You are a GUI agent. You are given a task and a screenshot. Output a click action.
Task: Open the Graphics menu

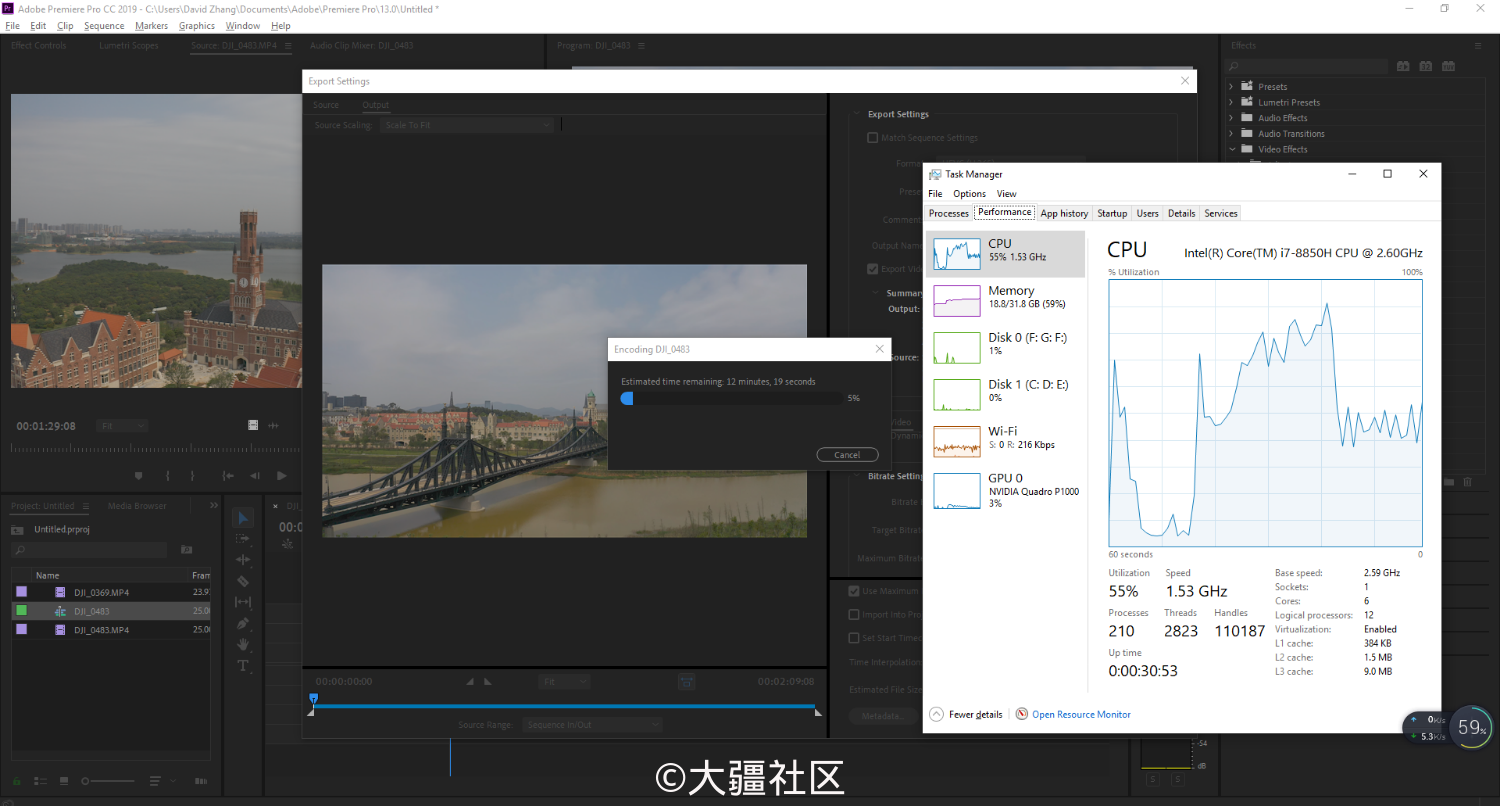197,26
